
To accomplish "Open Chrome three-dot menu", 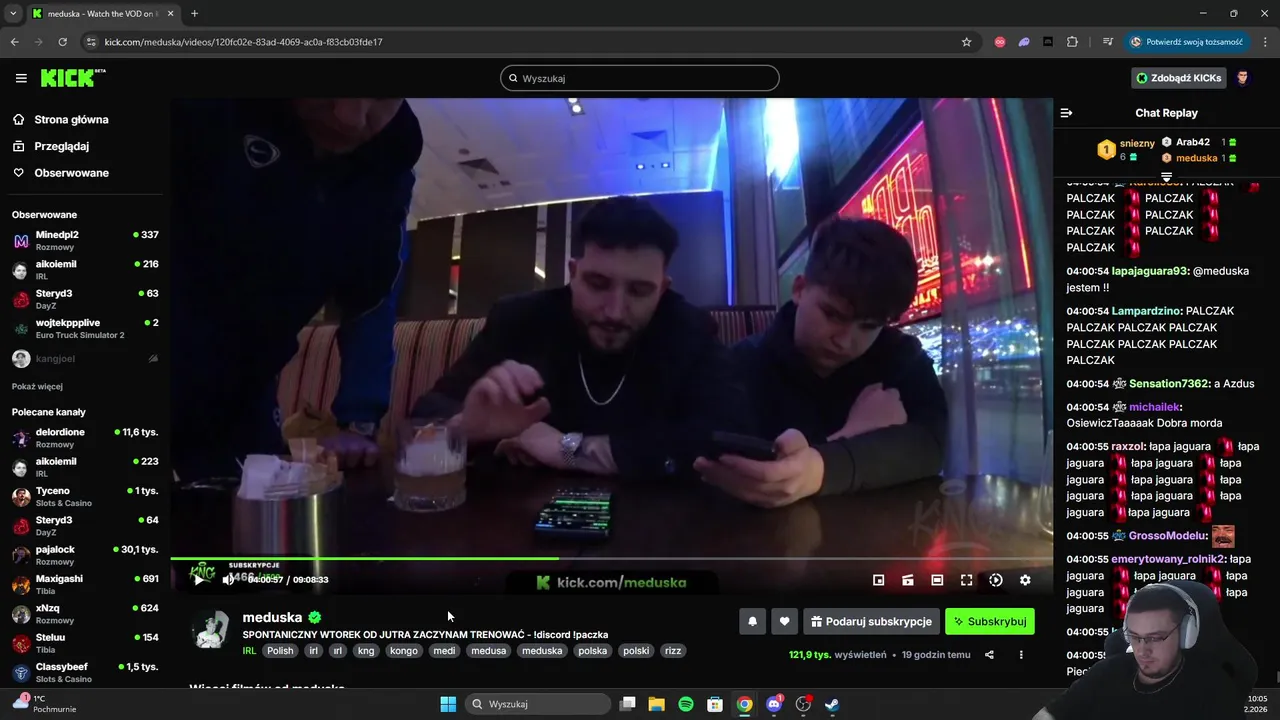I will (1266, 42).
